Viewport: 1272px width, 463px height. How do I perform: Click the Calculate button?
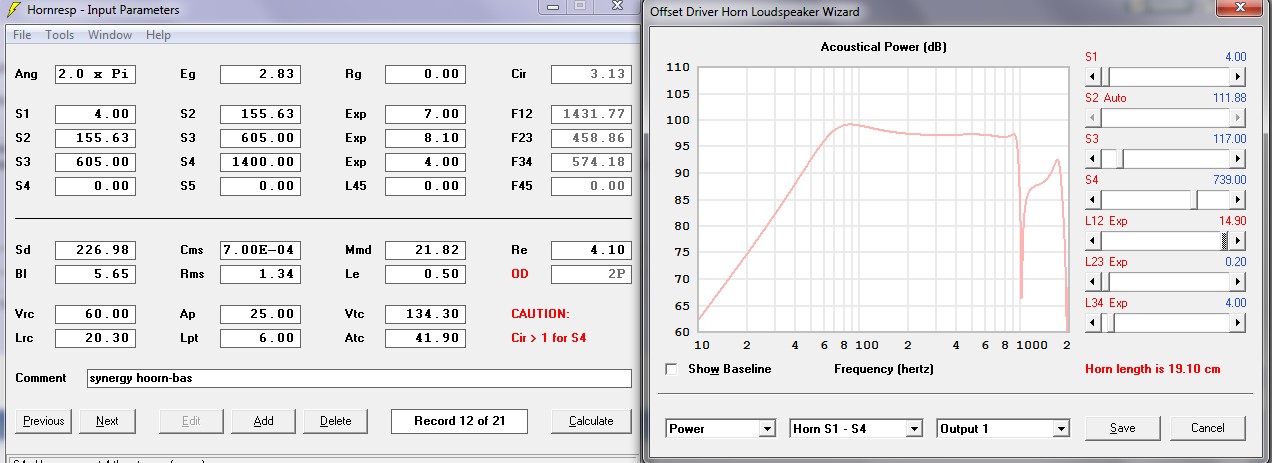tap(591, 421)
